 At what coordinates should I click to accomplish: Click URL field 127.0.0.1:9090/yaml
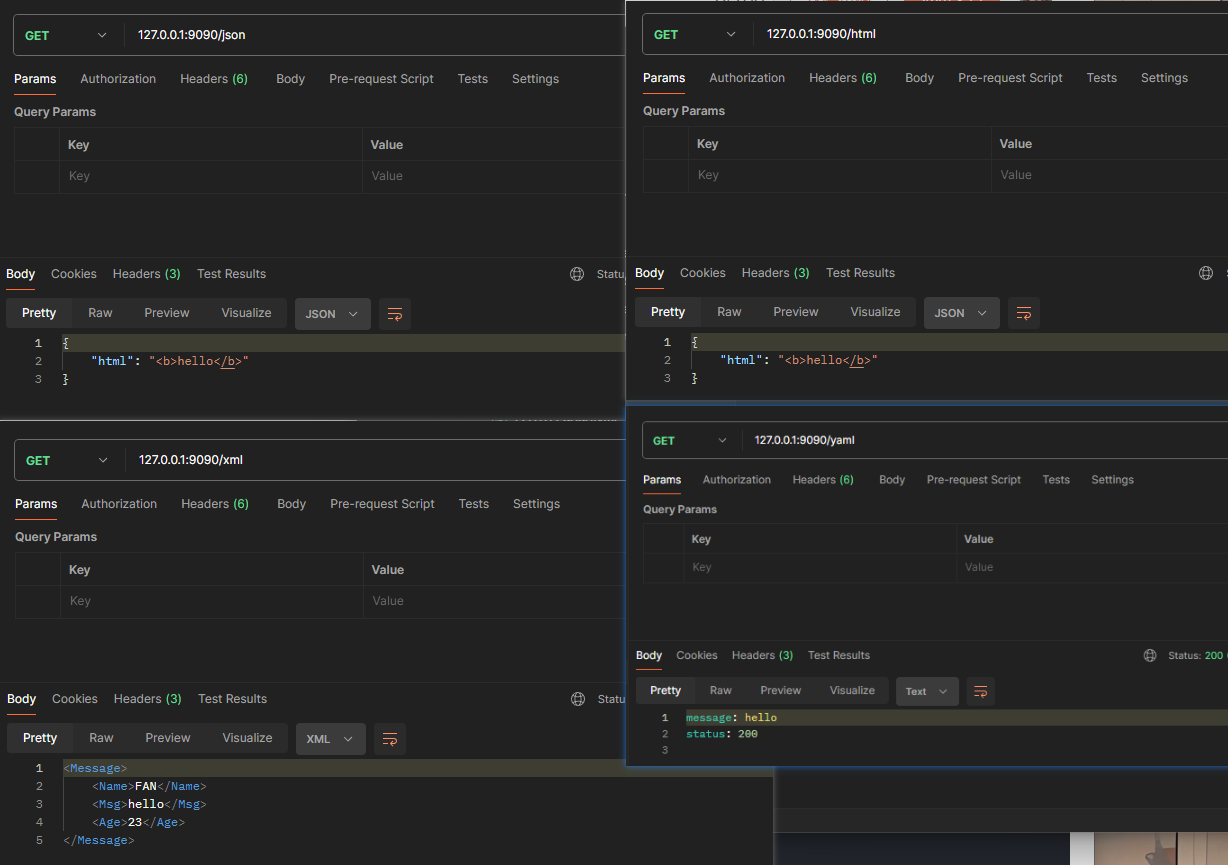click(x=986, y=440)
